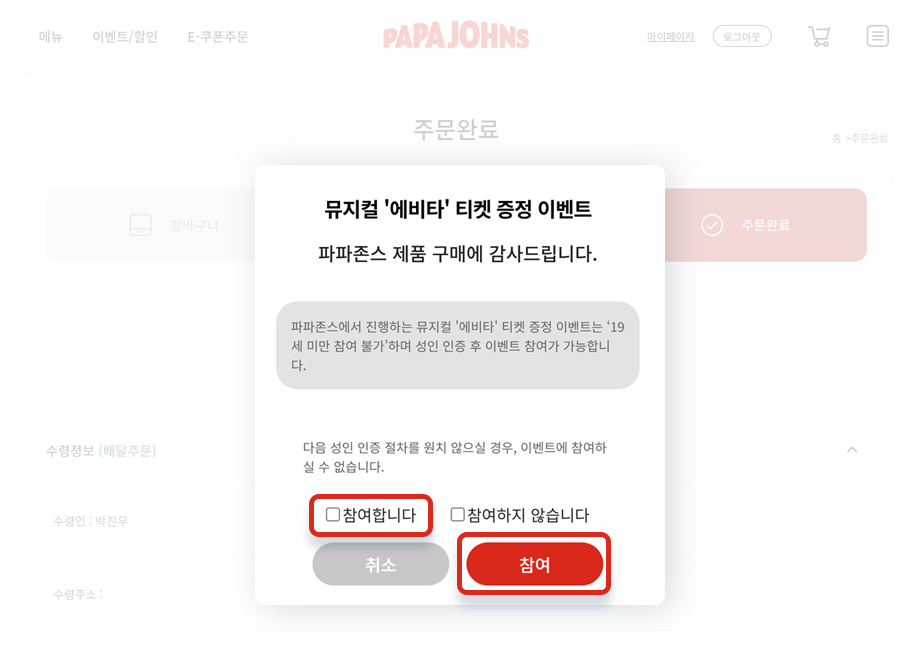Open the 메뉴 navigation item

pos(51,37)
